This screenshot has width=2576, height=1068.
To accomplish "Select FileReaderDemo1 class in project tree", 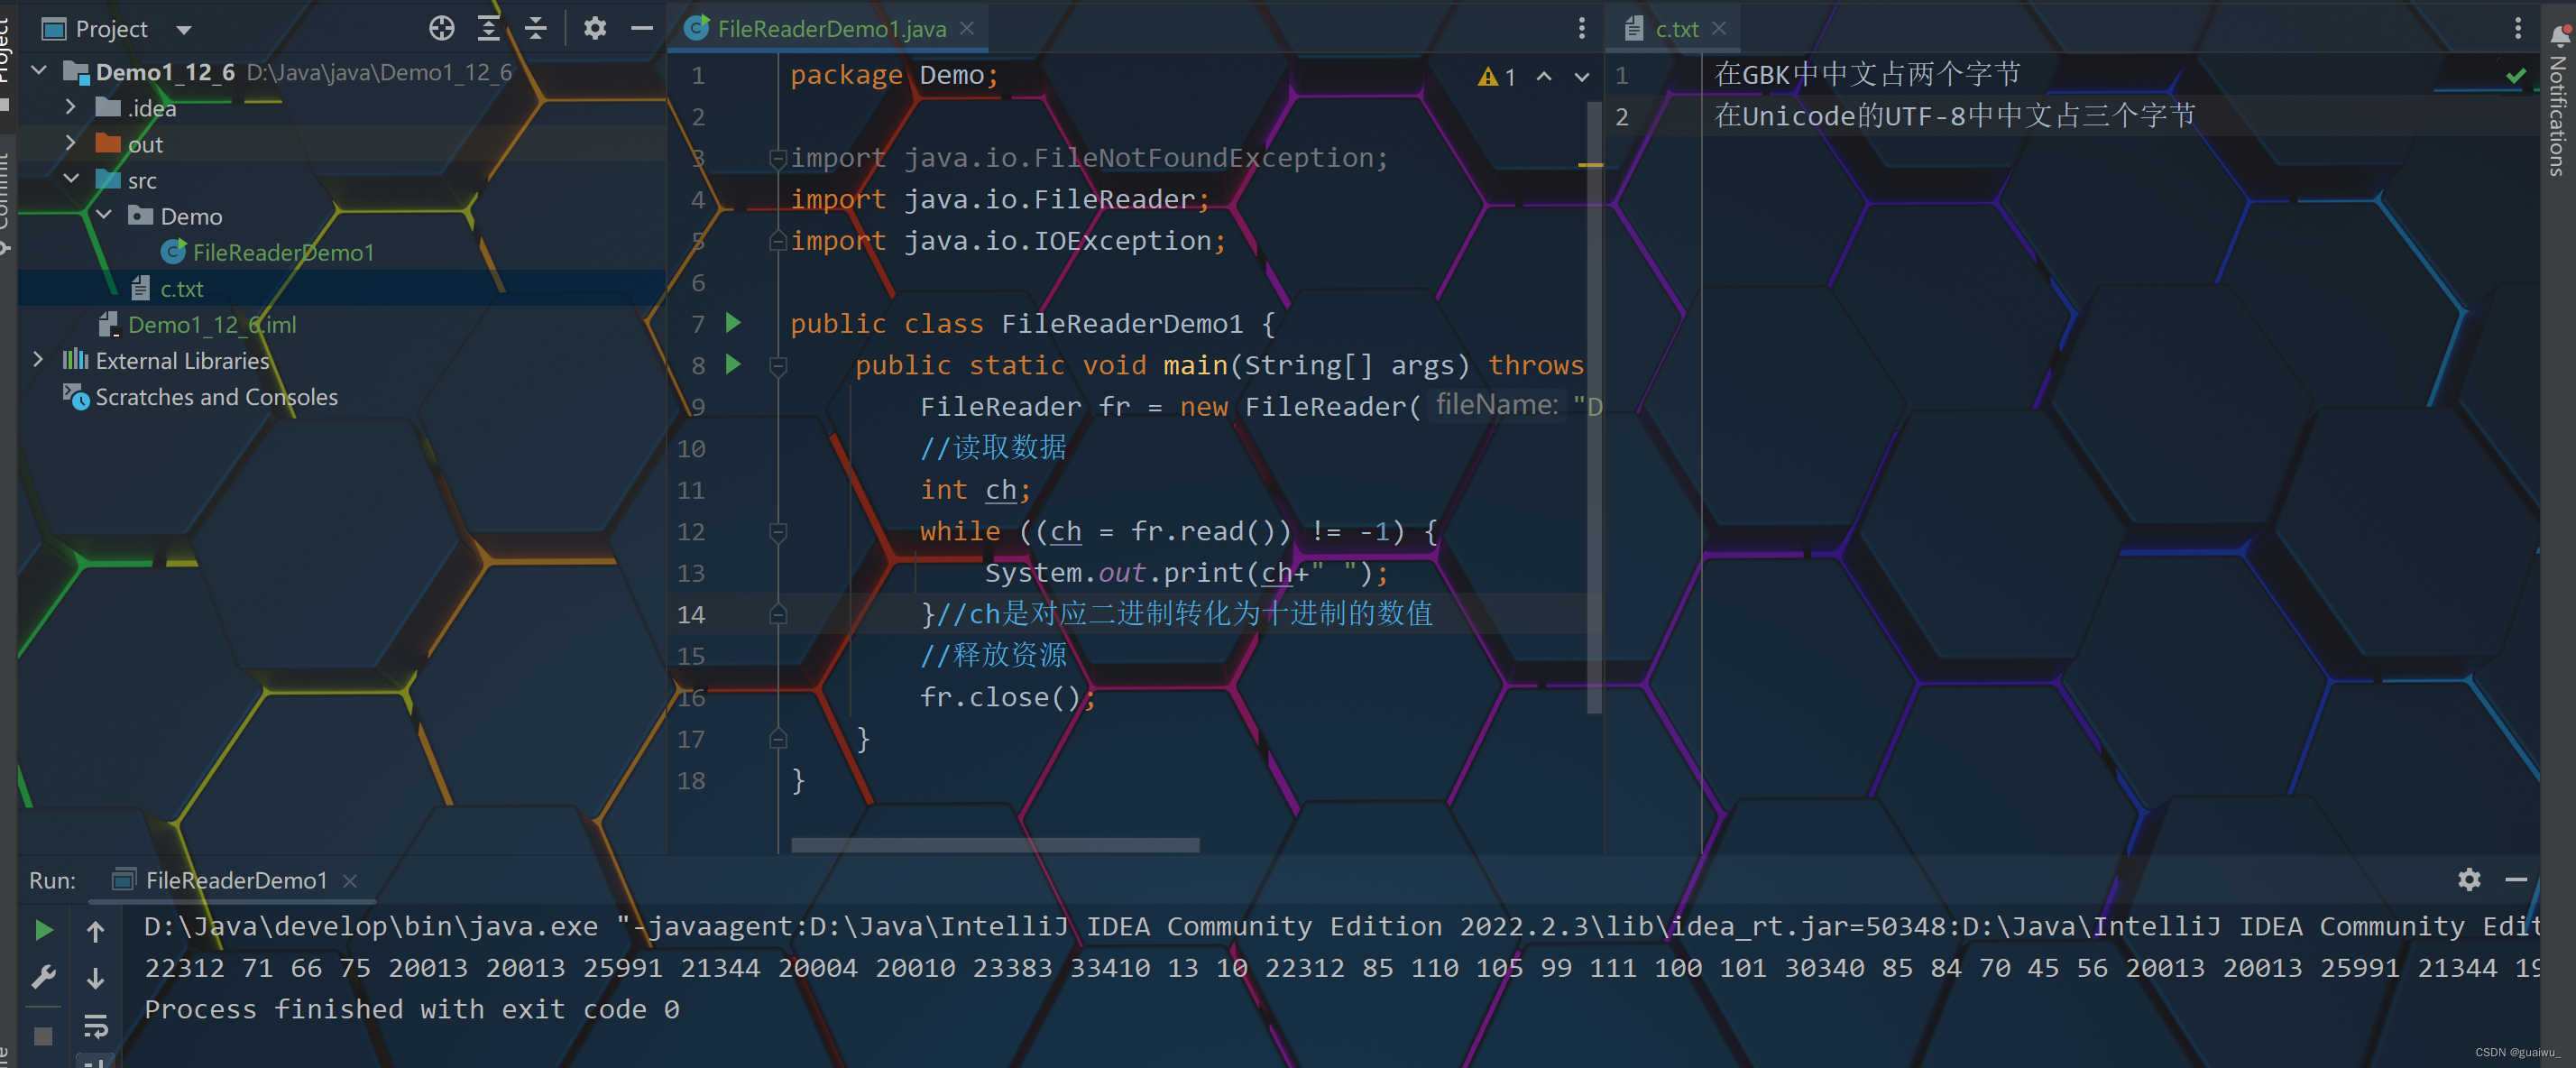I will [x=282, y=252].
